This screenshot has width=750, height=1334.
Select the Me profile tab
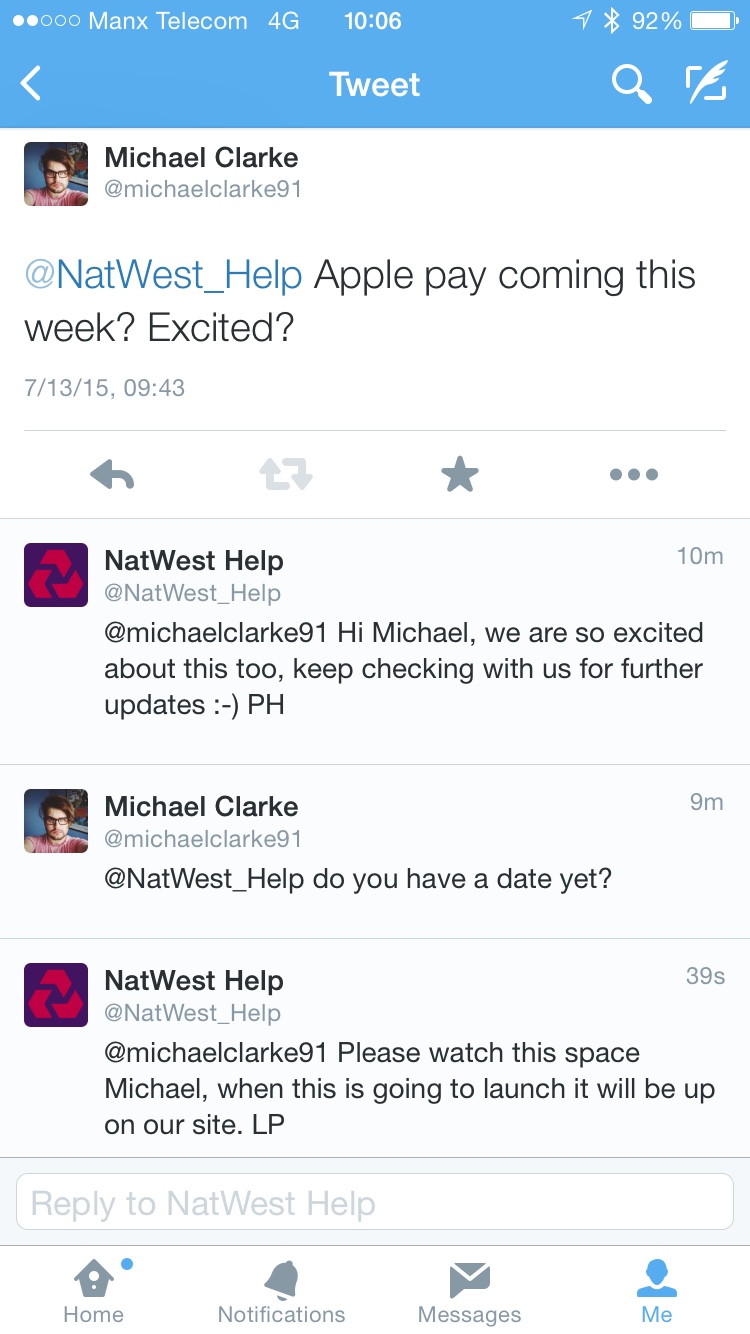coord(657,1291)
